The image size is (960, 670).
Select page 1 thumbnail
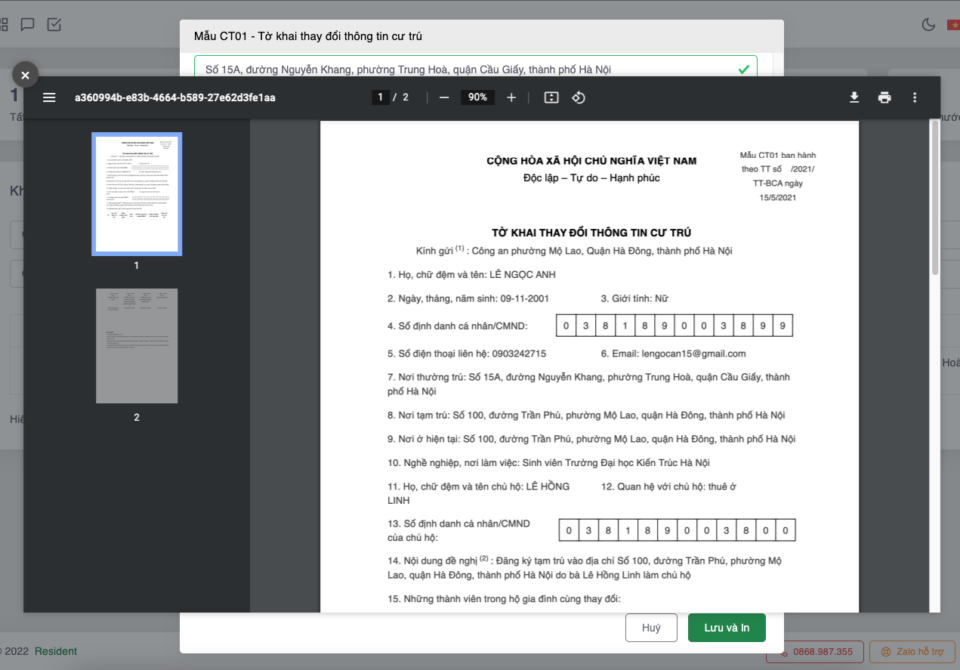click(x=136, y=194)
